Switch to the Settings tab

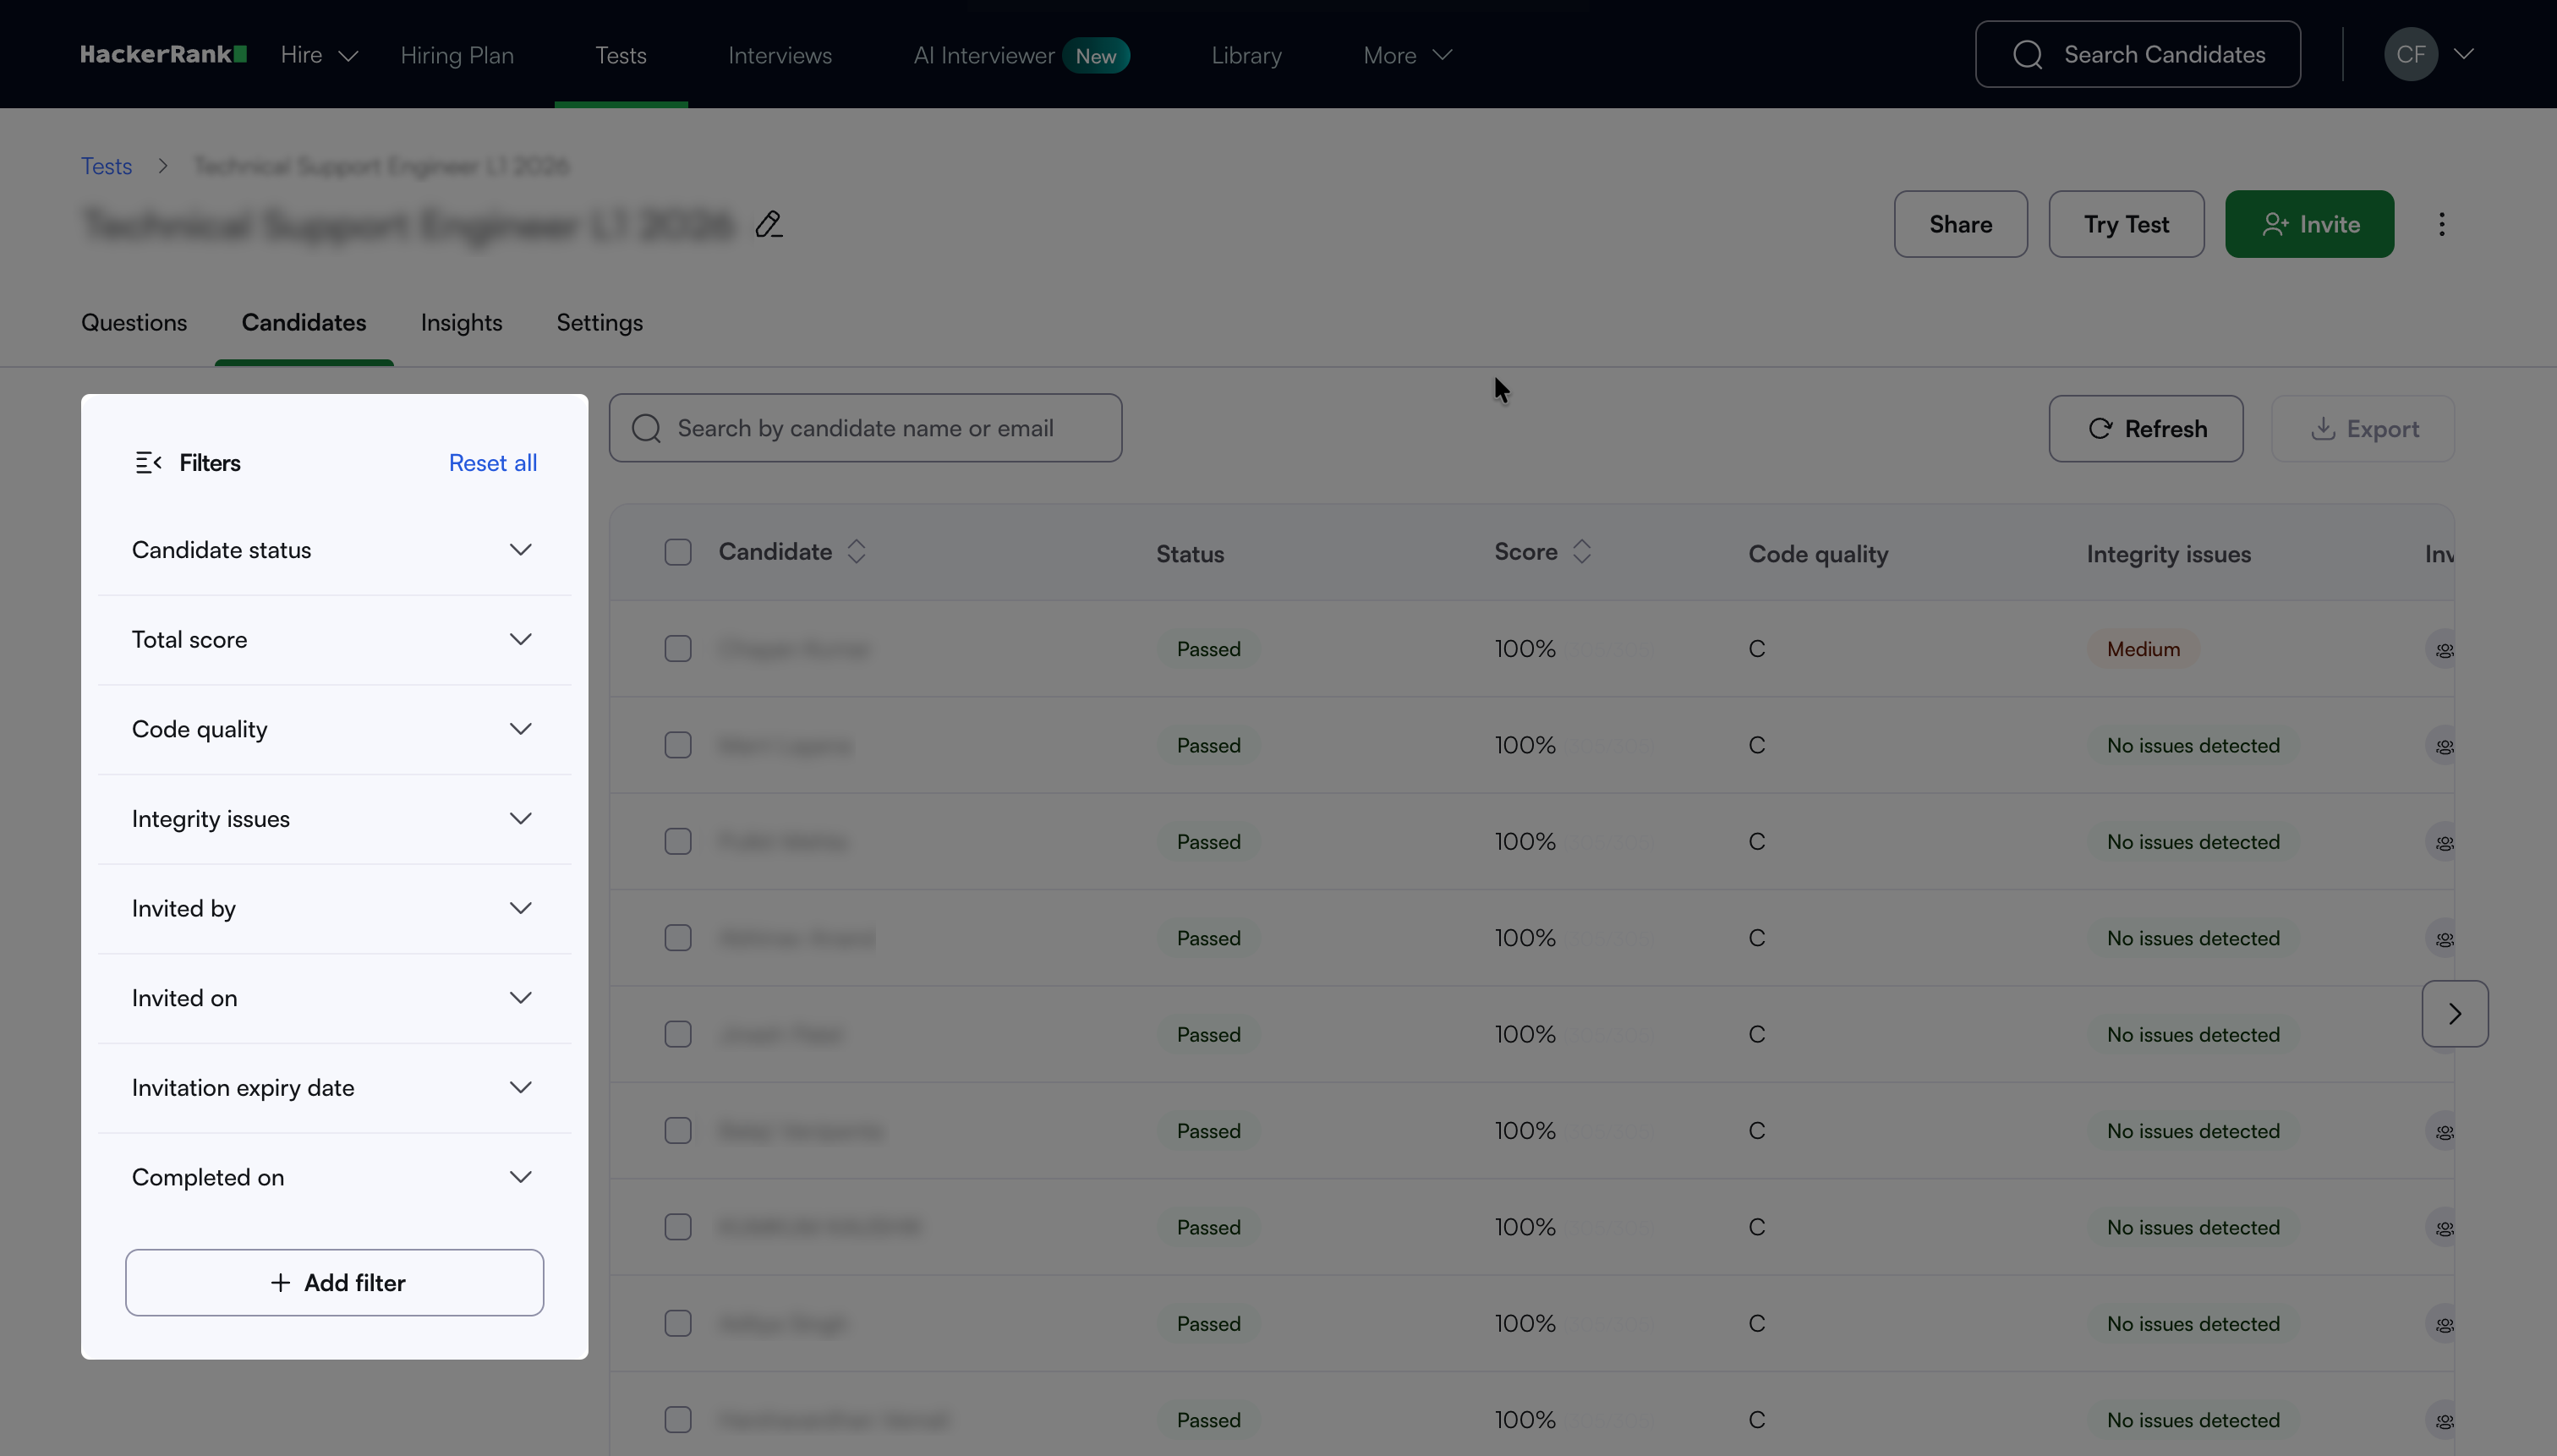(x=599, y=322)
